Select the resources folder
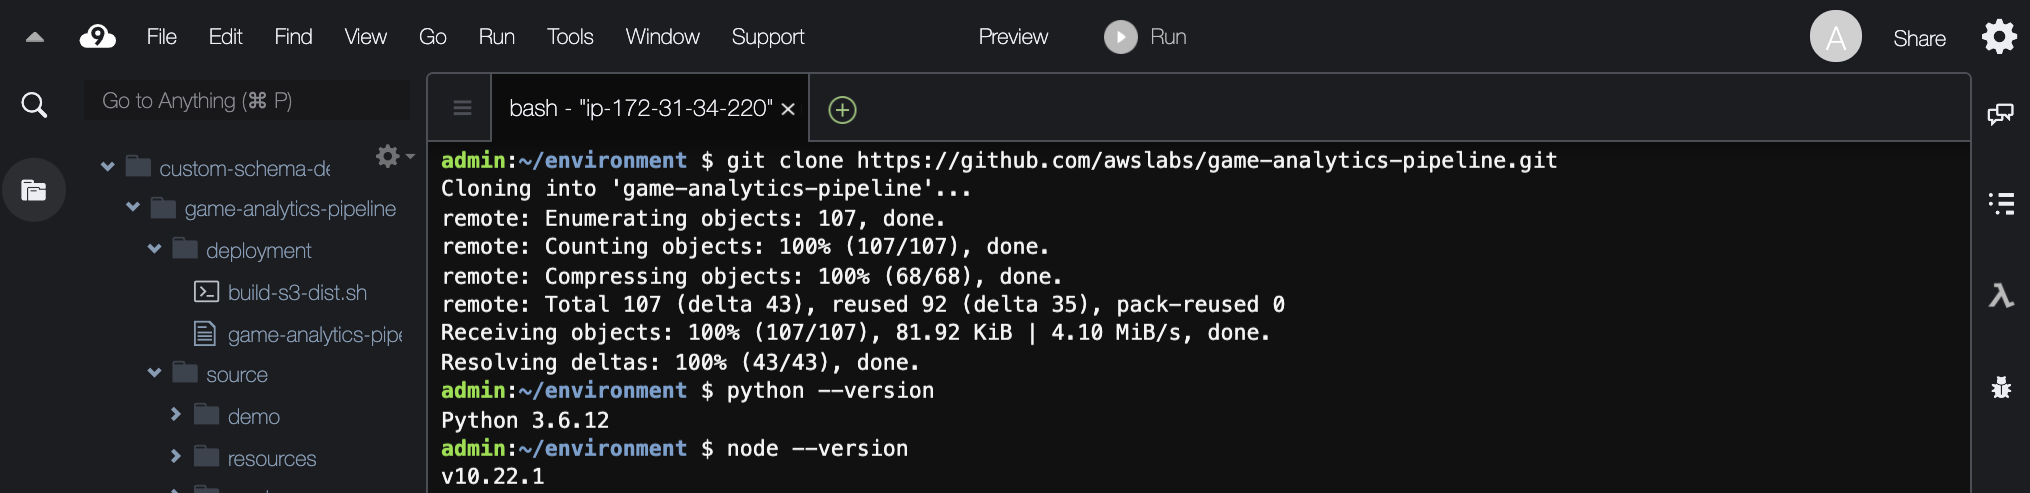The width and height of the screenshot is (2030, 493). click(x=271, y=459)
